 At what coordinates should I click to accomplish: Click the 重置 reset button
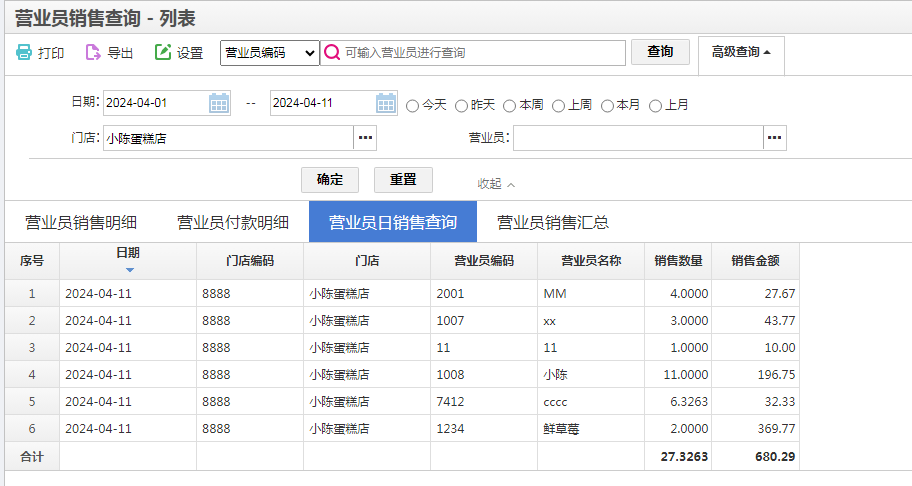(x=403, y=180)
